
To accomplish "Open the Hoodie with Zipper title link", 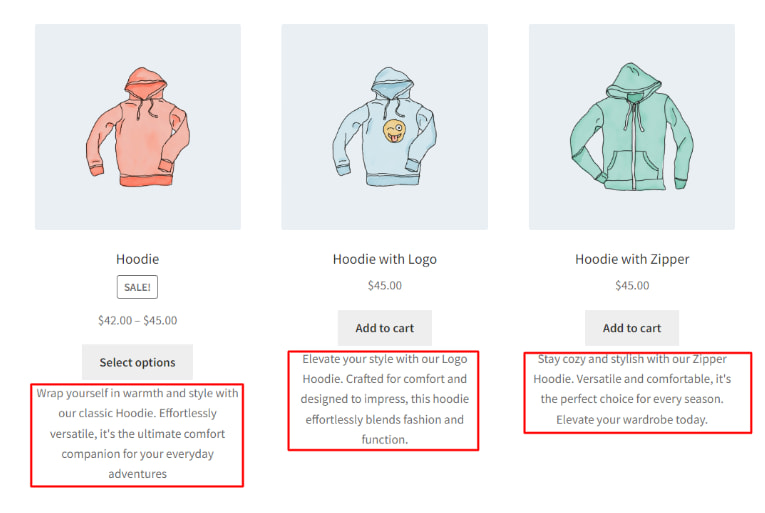I will (x=631, y=259).
